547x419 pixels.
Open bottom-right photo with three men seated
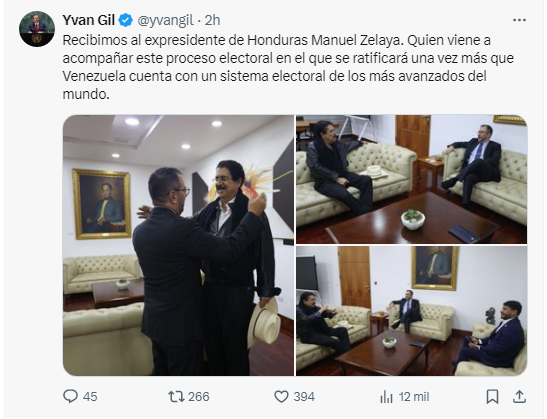click(x=412, y=311)
